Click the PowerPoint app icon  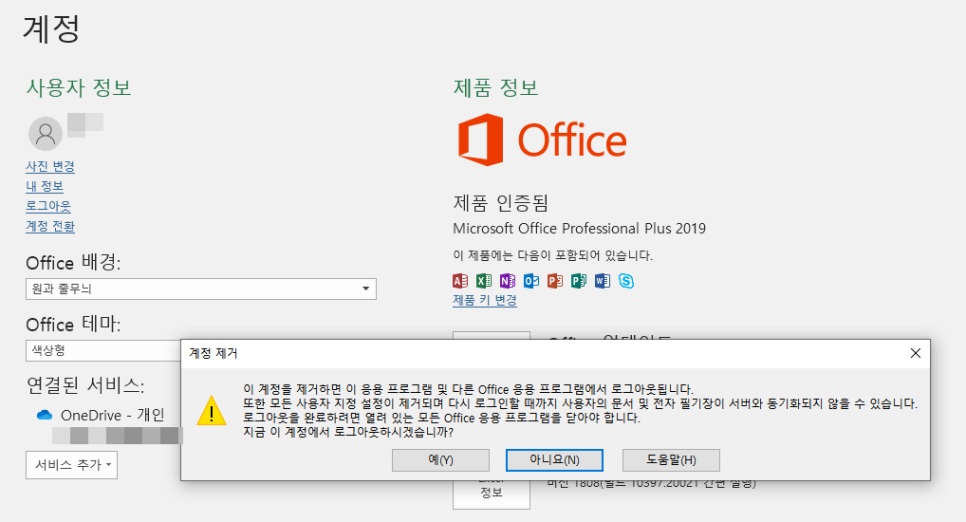(554, 281)
